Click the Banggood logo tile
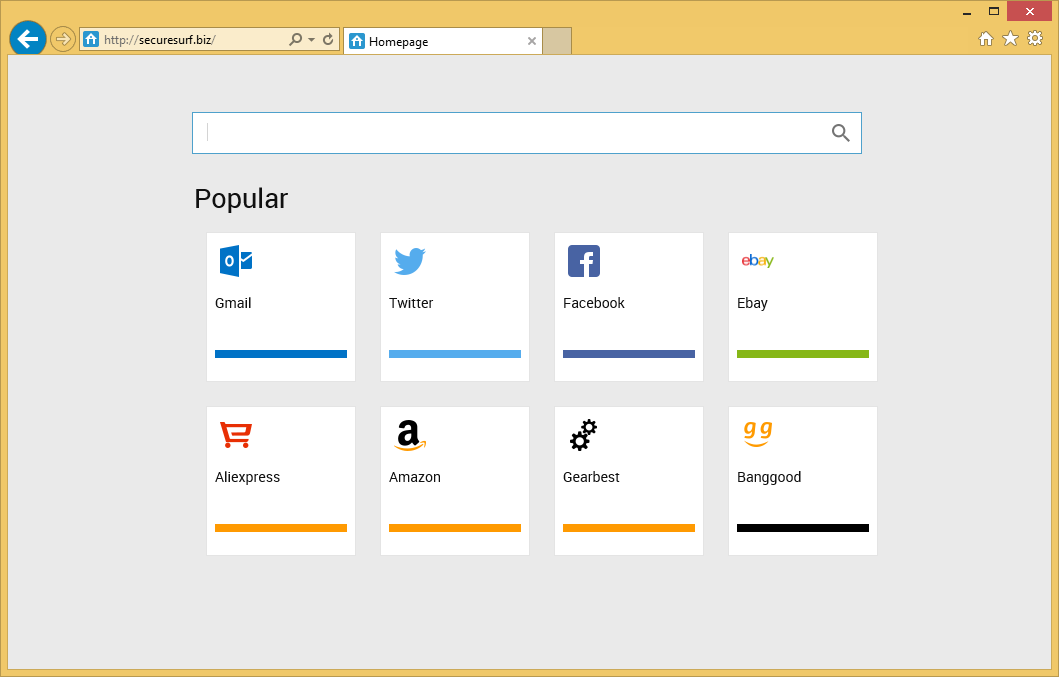The height and width of the screenshot is (677, 1059). [x=757, y=435]
